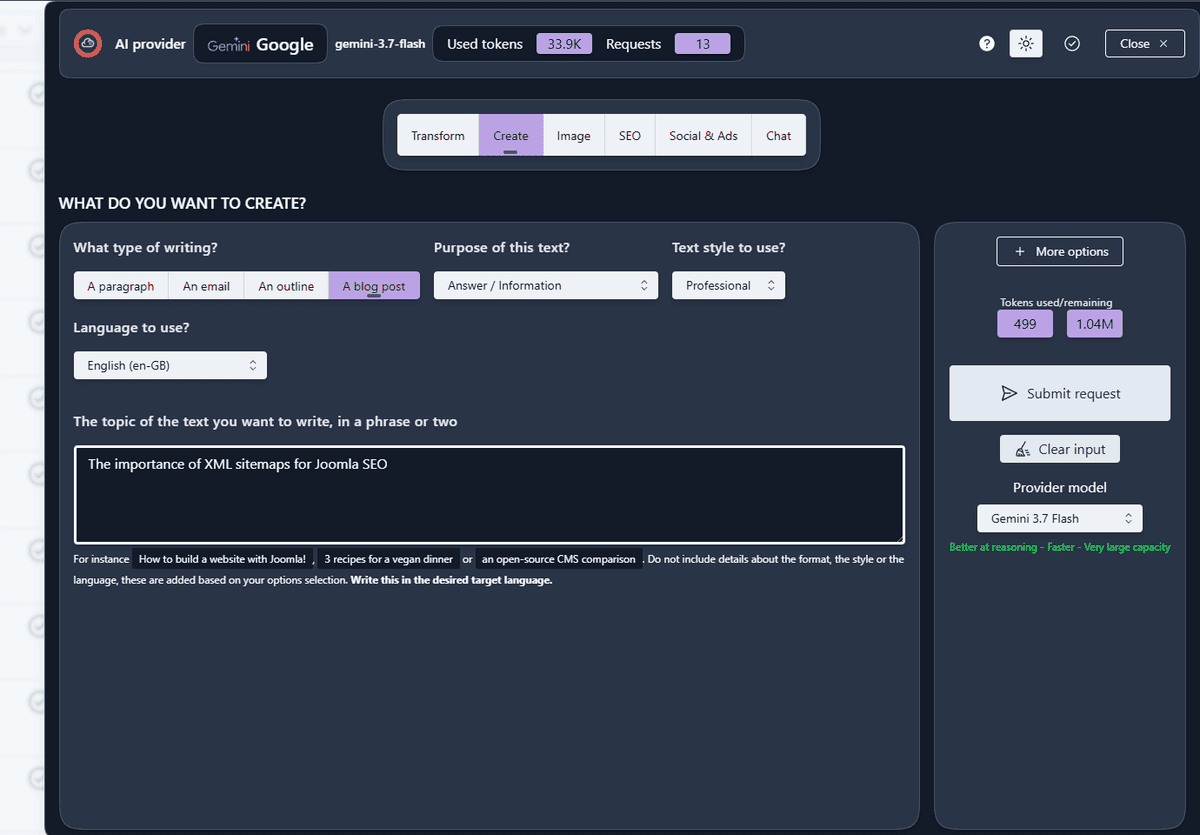1200x835 pixels.
Task: Click into the topic text area
Action: pyautogui.click(x=489, y=495)
